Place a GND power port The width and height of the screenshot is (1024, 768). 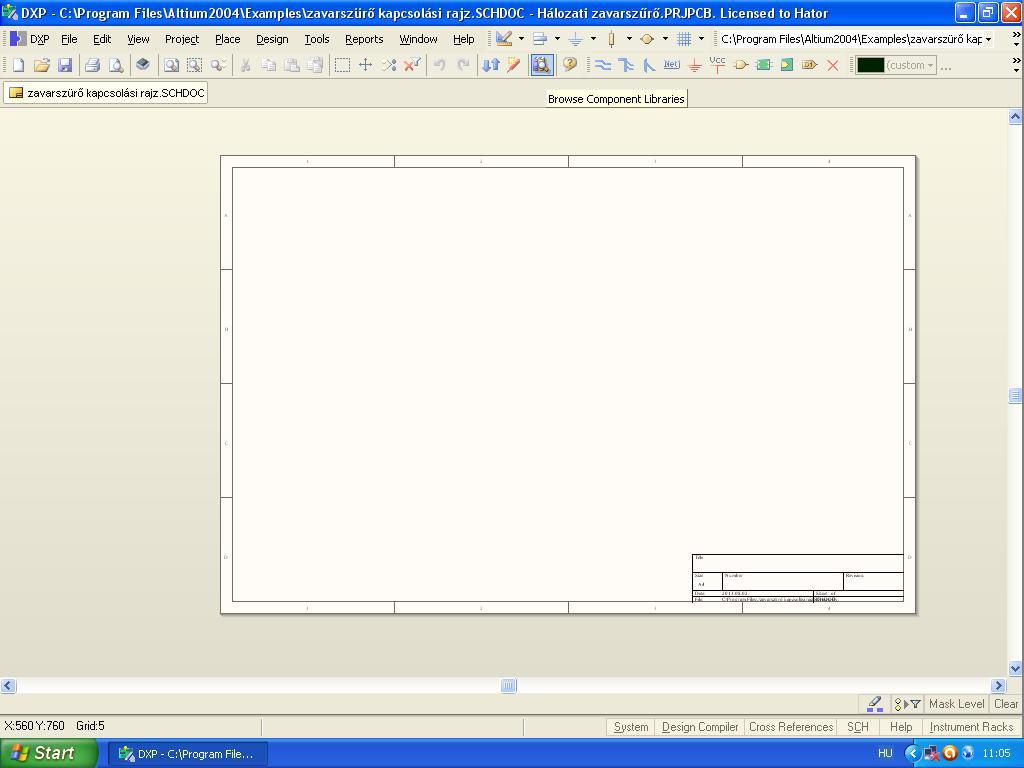[x=695, y=65]
